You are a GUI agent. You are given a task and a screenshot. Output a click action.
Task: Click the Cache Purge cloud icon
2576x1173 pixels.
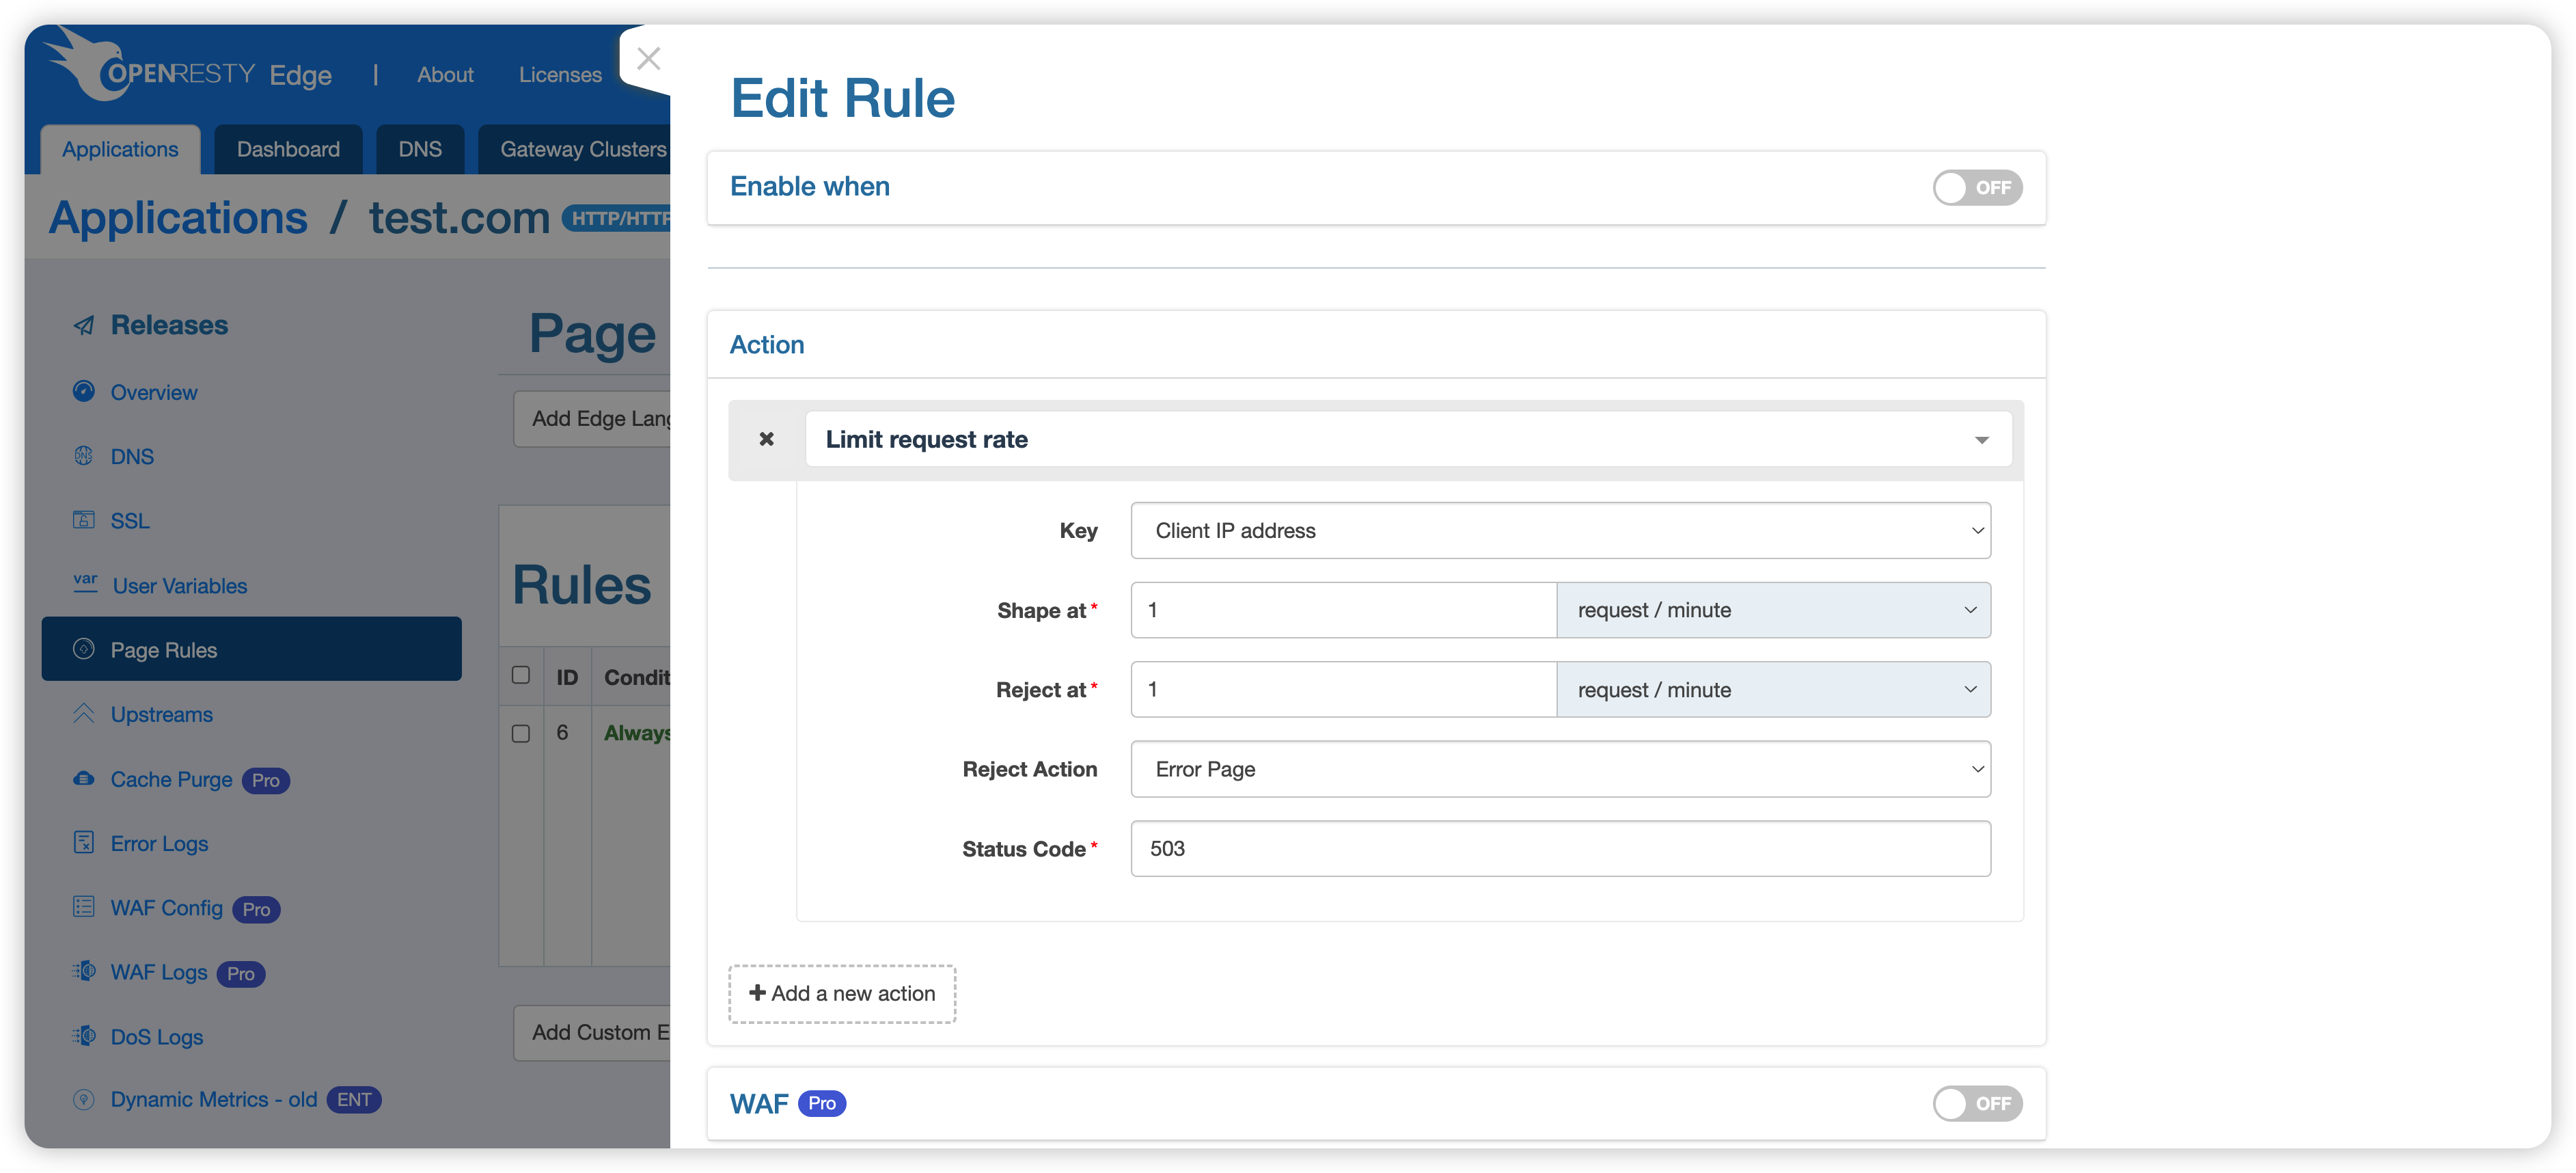(x=84, y=778)
